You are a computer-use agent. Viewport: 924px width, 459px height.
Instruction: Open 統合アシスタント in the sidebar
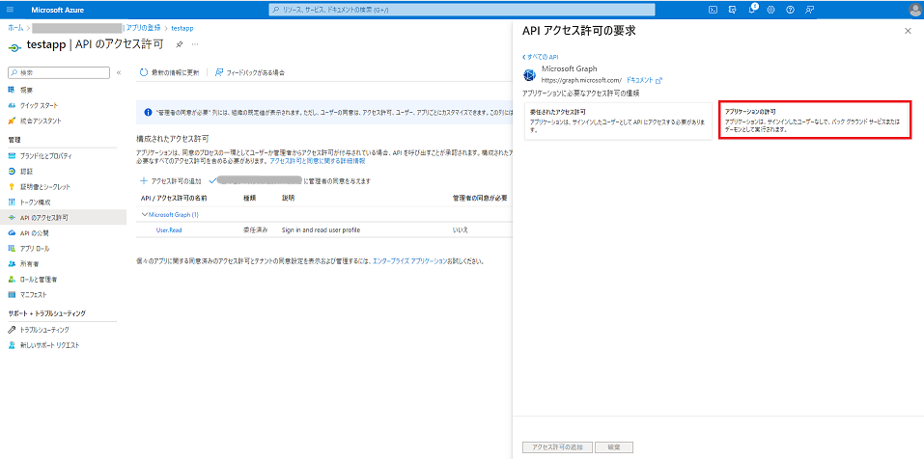pyautogui.click(x=41, y=120)
